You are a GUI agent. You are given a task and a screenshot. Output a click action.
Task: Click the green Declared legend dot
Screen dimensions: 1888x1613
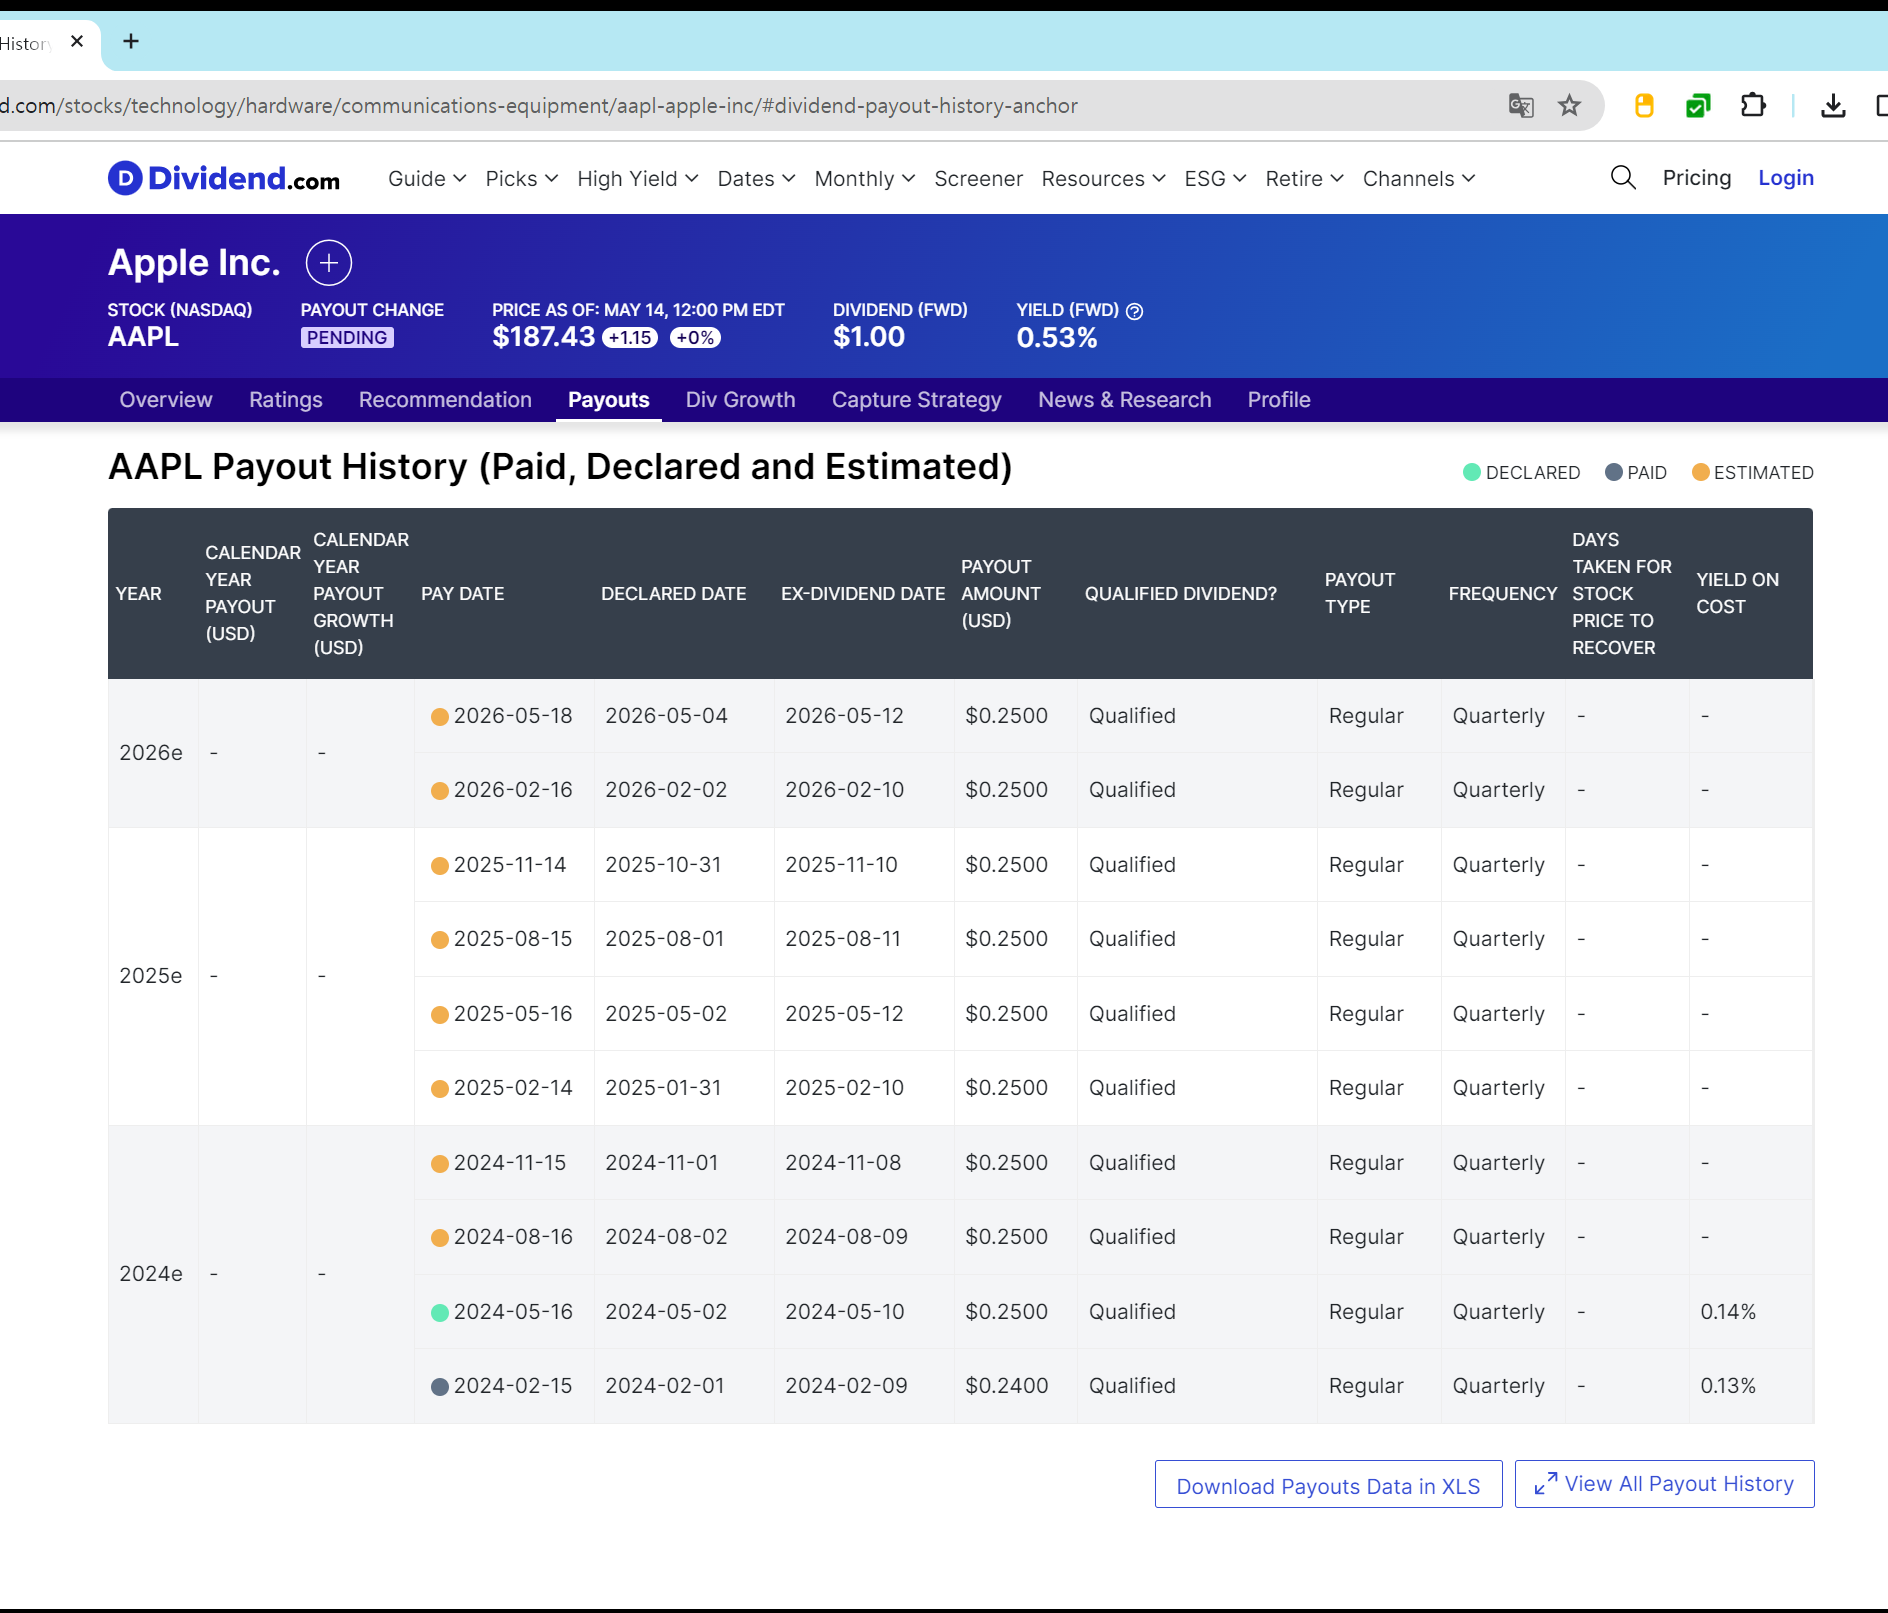pos(1472,472)
